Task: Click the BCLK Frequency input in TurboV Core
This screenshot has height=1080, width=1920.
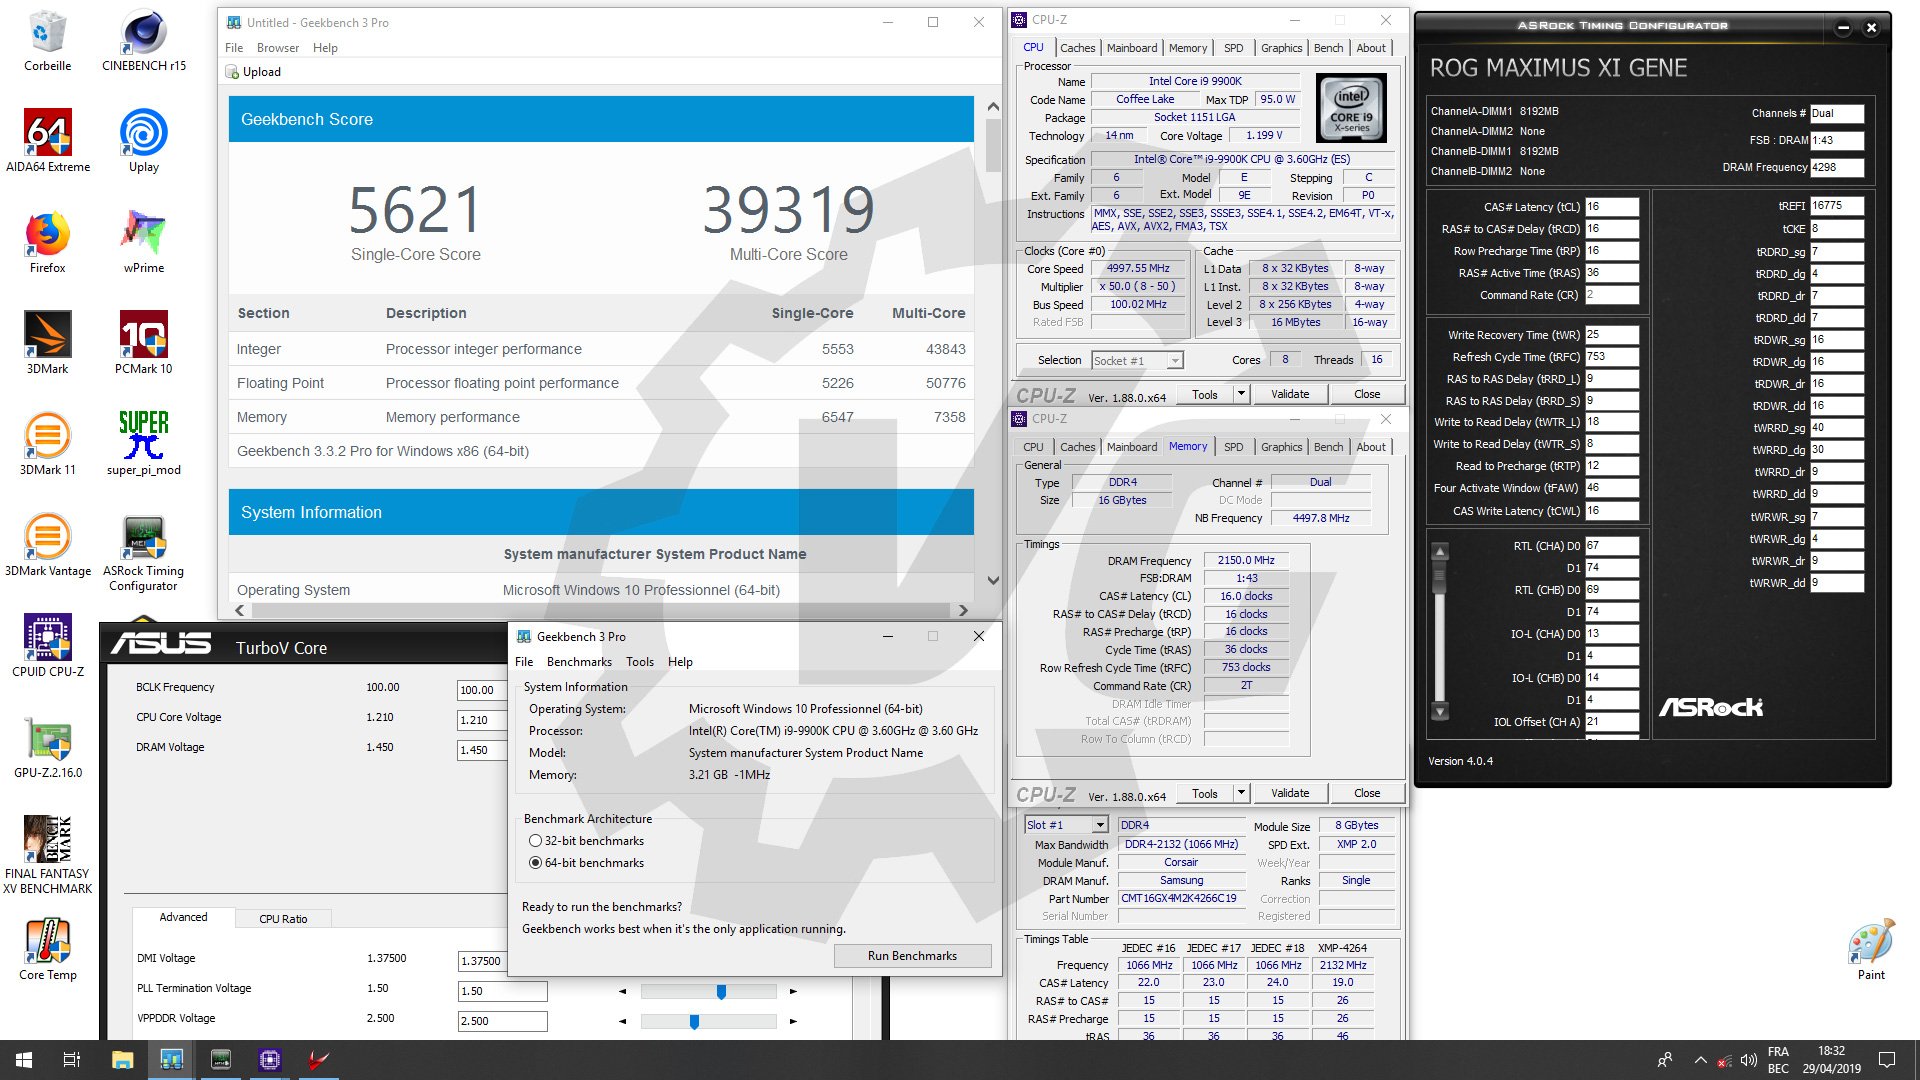Action: 482,690
